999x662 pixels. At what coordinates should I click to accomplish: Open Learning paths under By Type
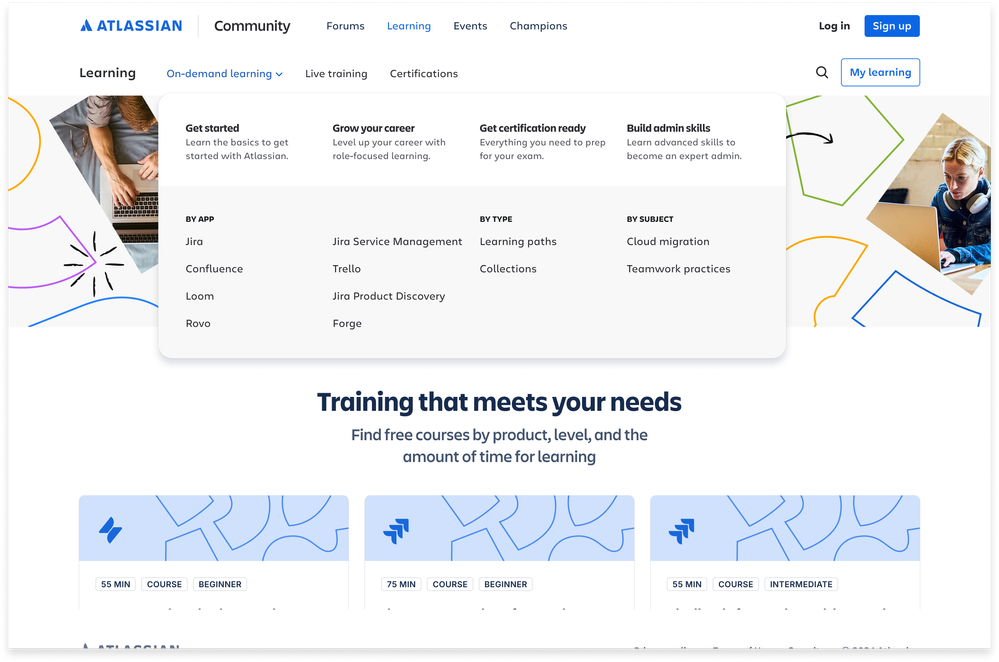(x=518, y=241)
